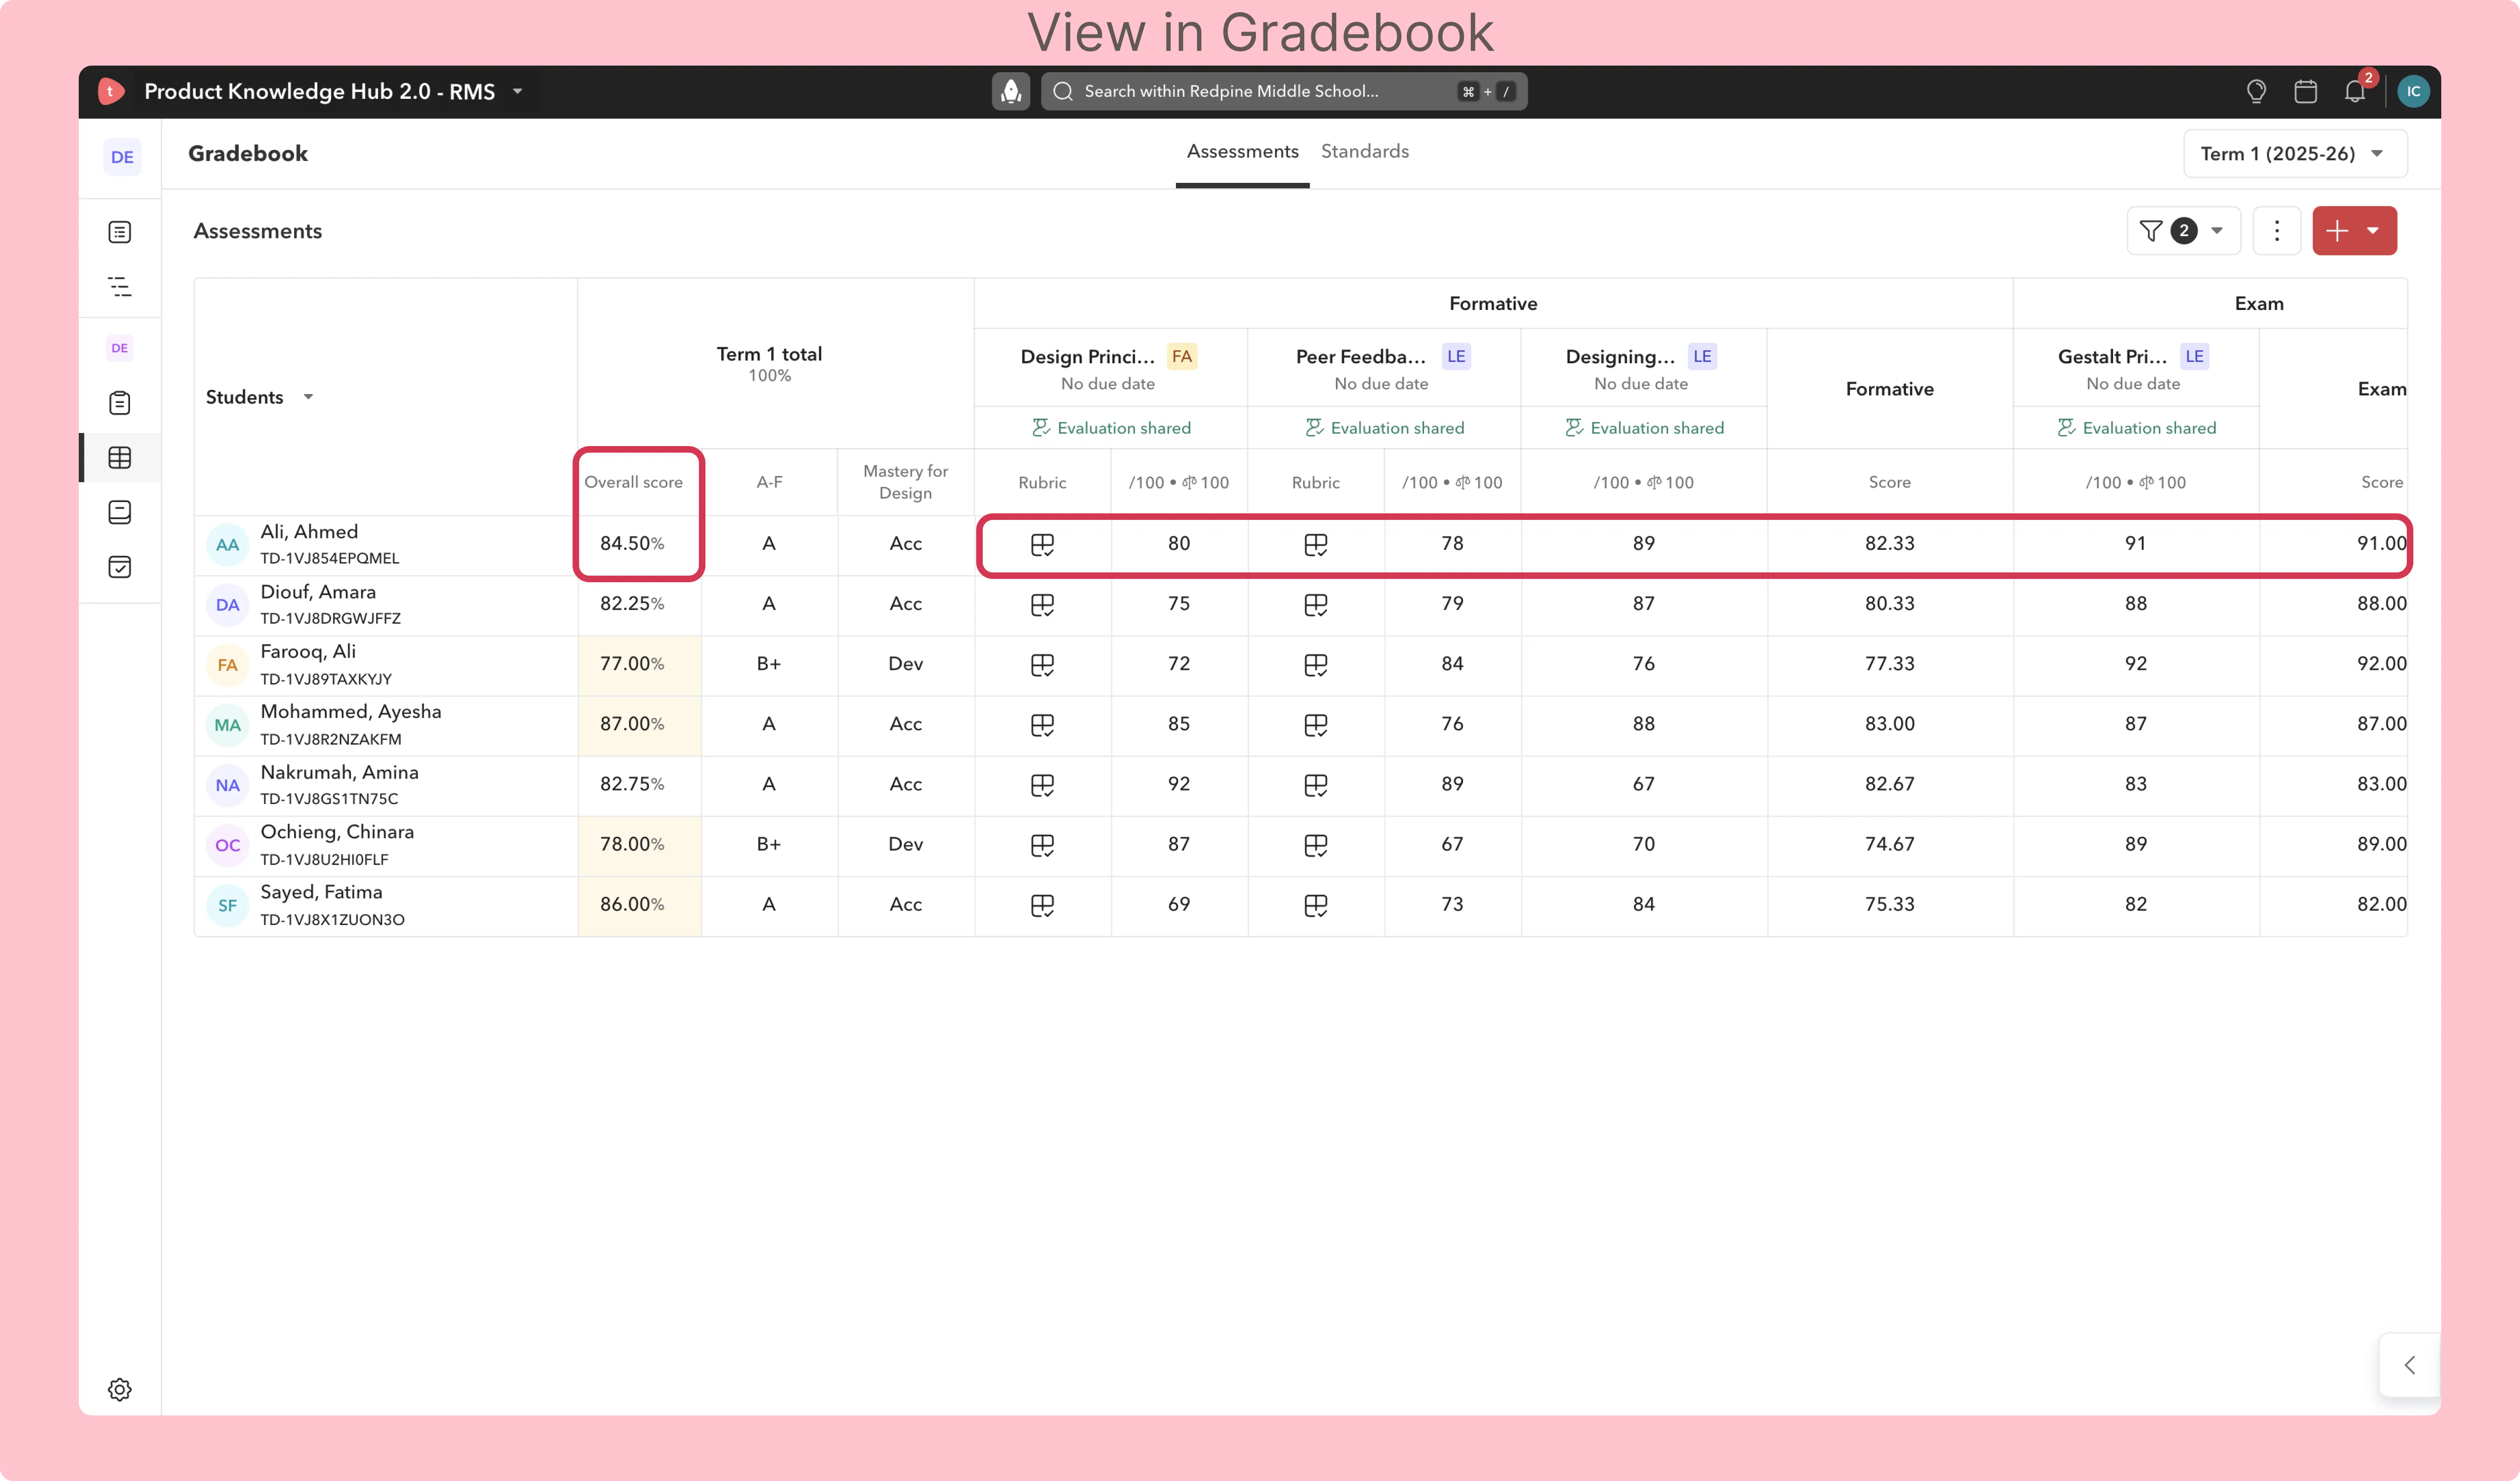Open the settings gear icon
2520x1481 pixels.
click(x=120, y=1389)
